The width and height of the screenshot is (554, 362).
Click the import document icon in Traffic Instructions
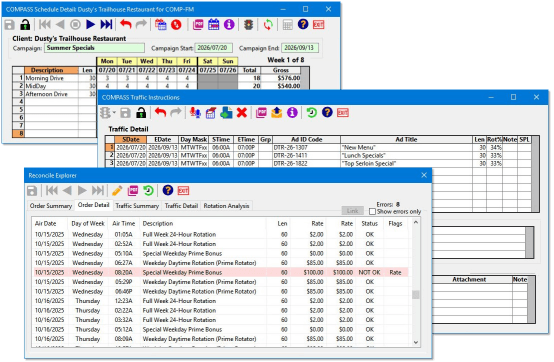[226, 113]
